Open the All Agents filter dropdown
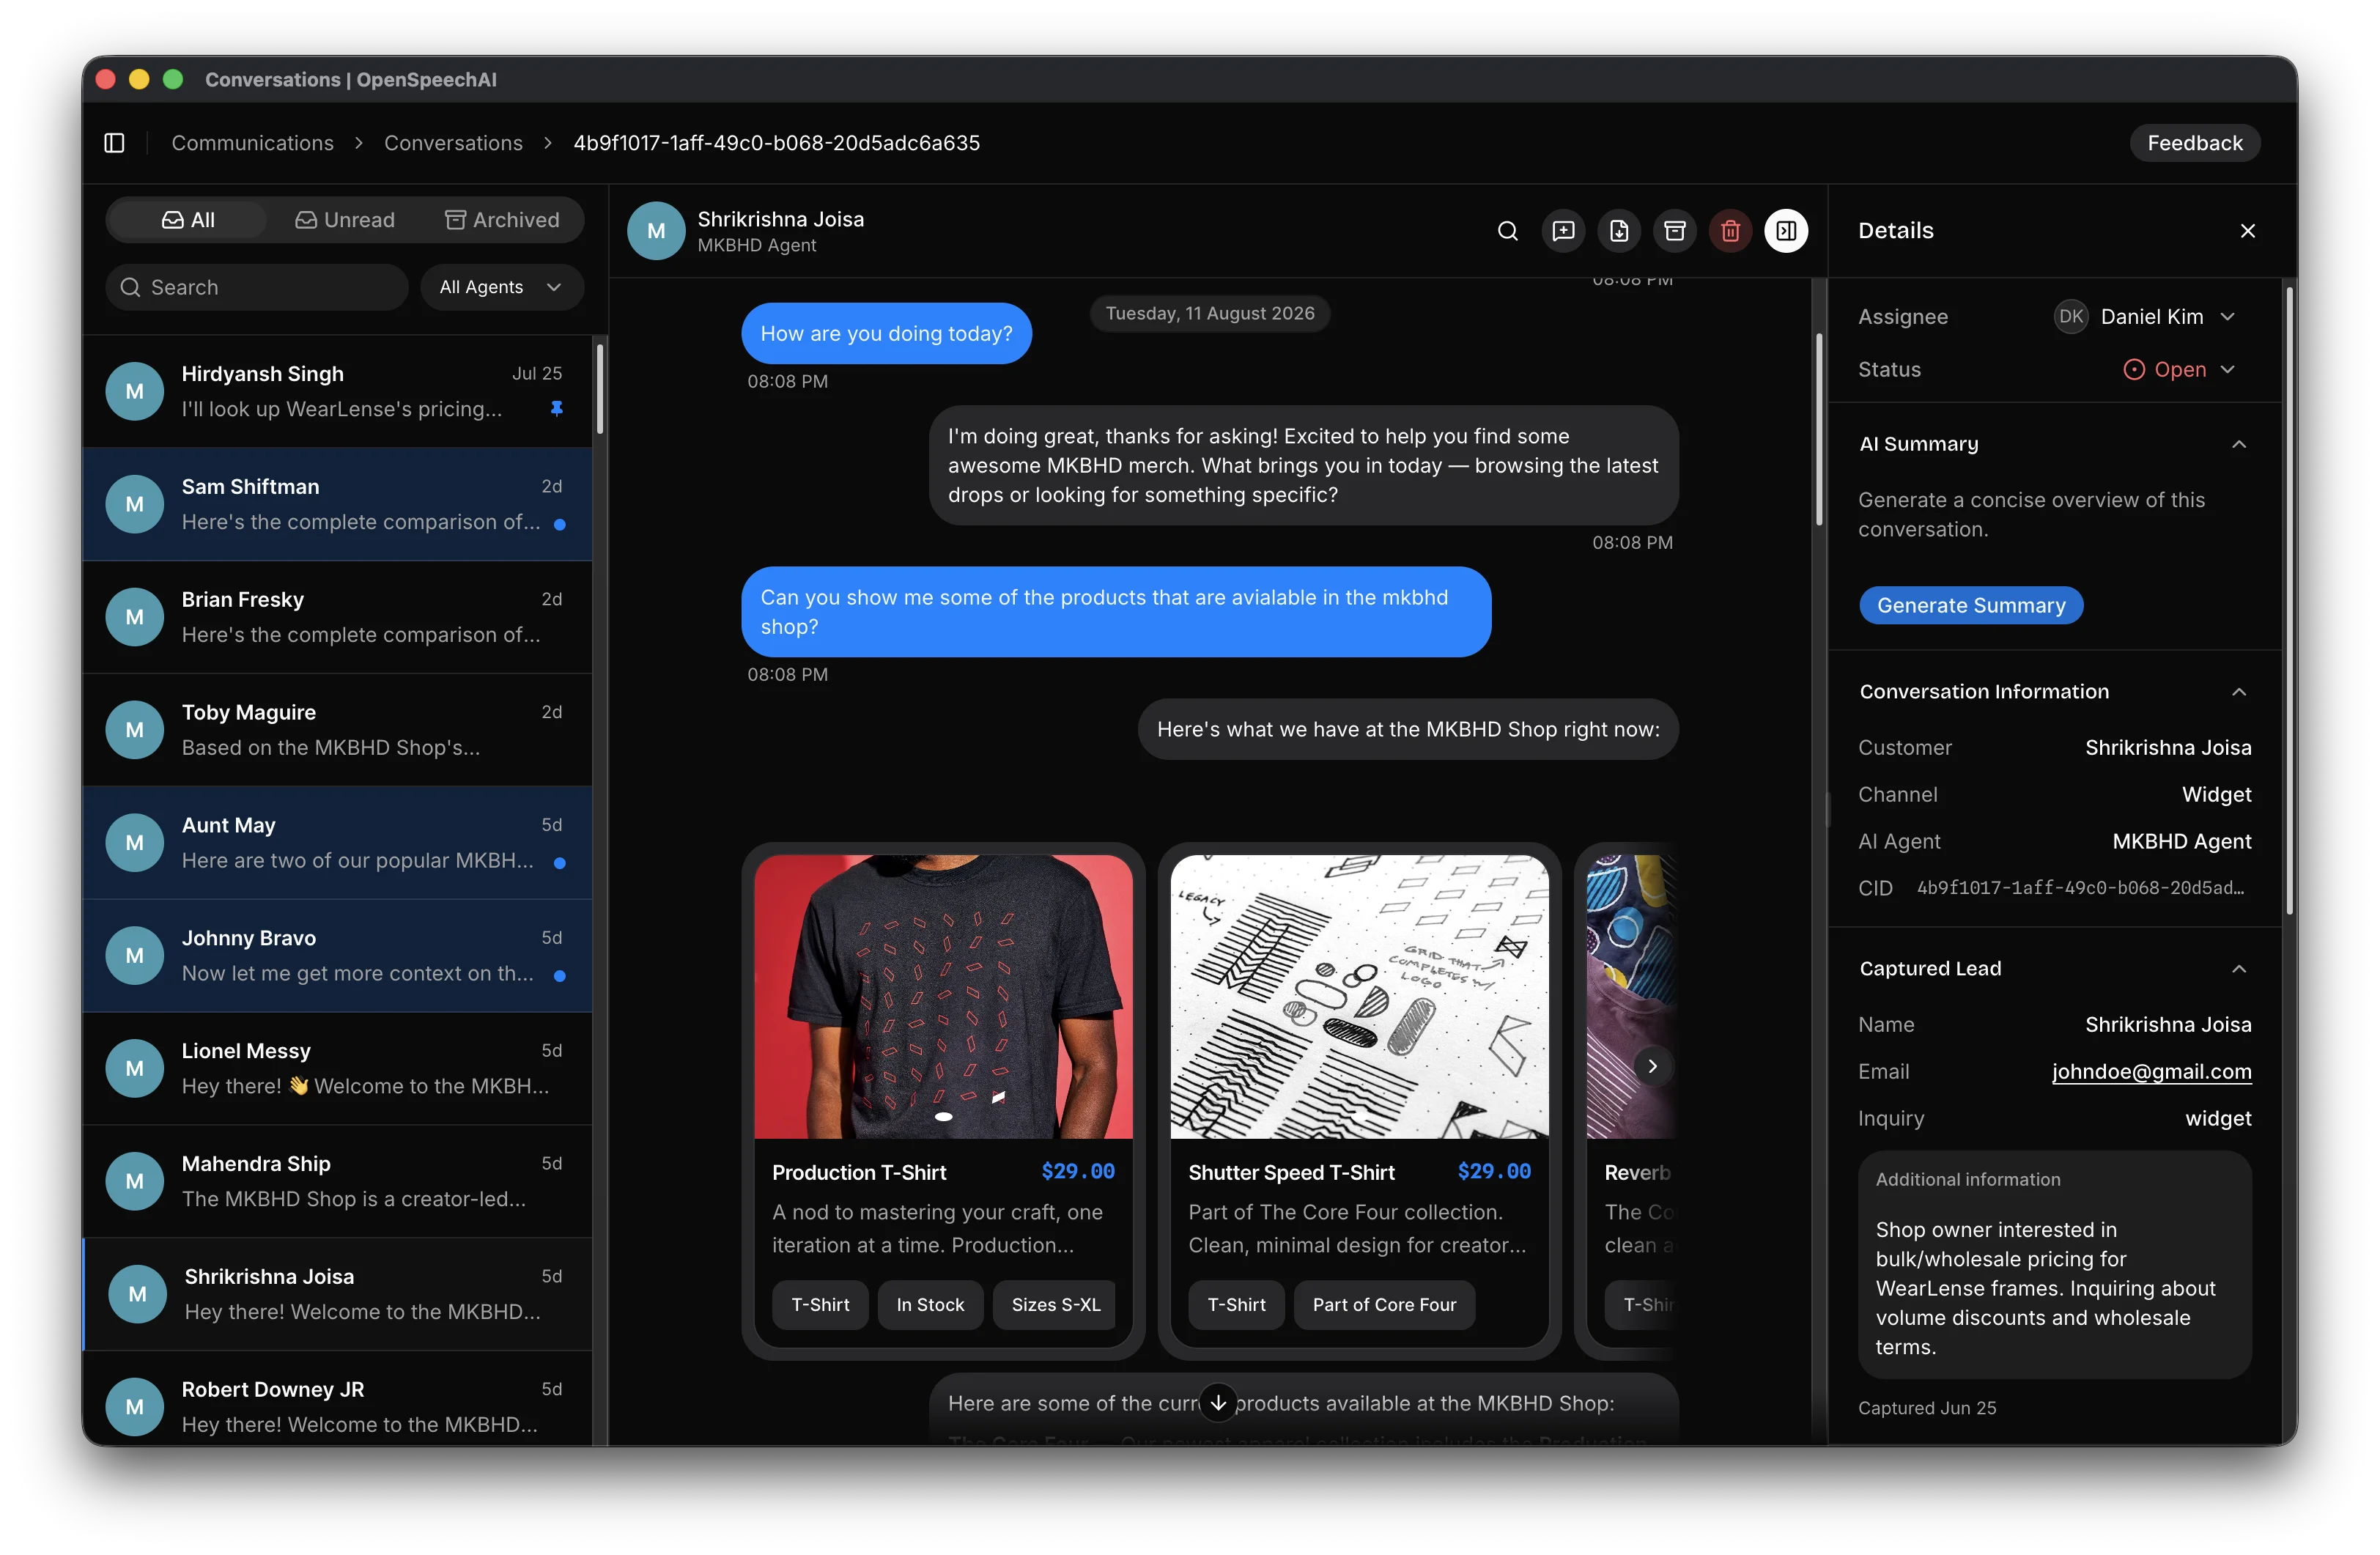Screen dimensions: 2380x1555 (x=501, y=287)
